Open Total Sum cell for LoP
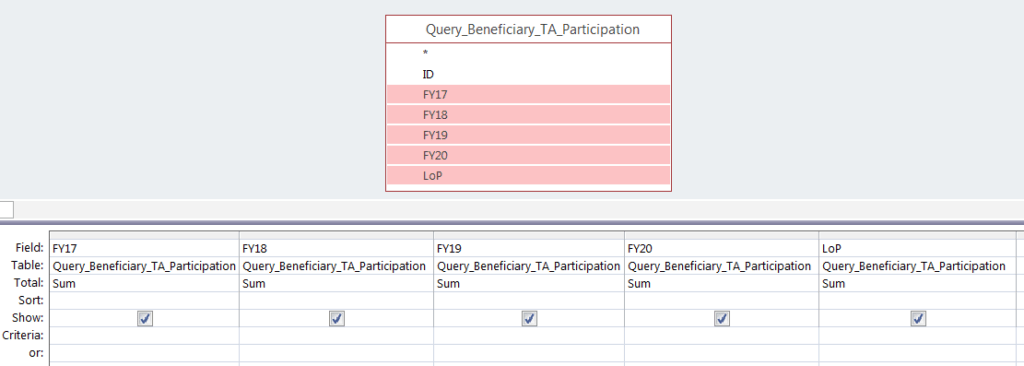The width and height of the screenshot is (1024, 366). click(x=918, y=284)
